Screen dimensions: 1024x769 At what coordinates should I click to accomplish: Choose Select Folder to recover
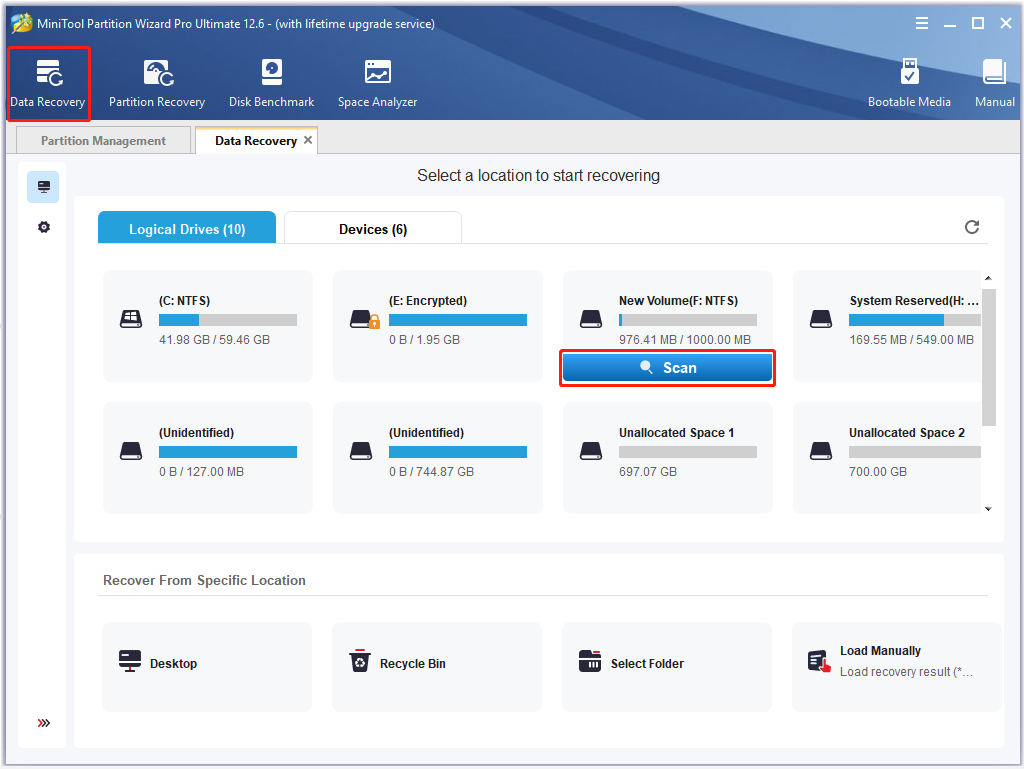click(667, 666)
